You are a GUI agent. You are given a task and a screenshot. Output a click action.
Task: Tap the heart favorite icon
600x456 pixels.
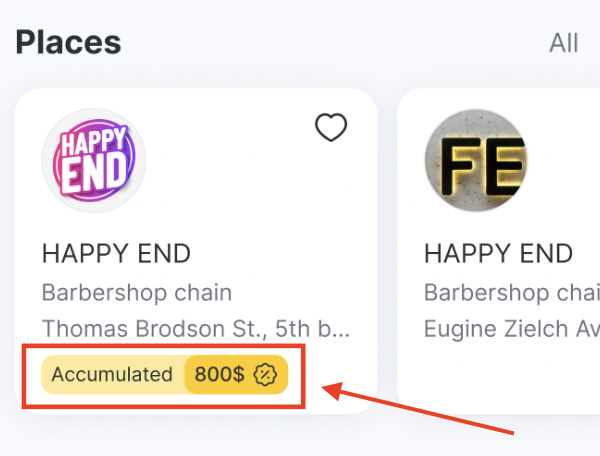[330, 128]
